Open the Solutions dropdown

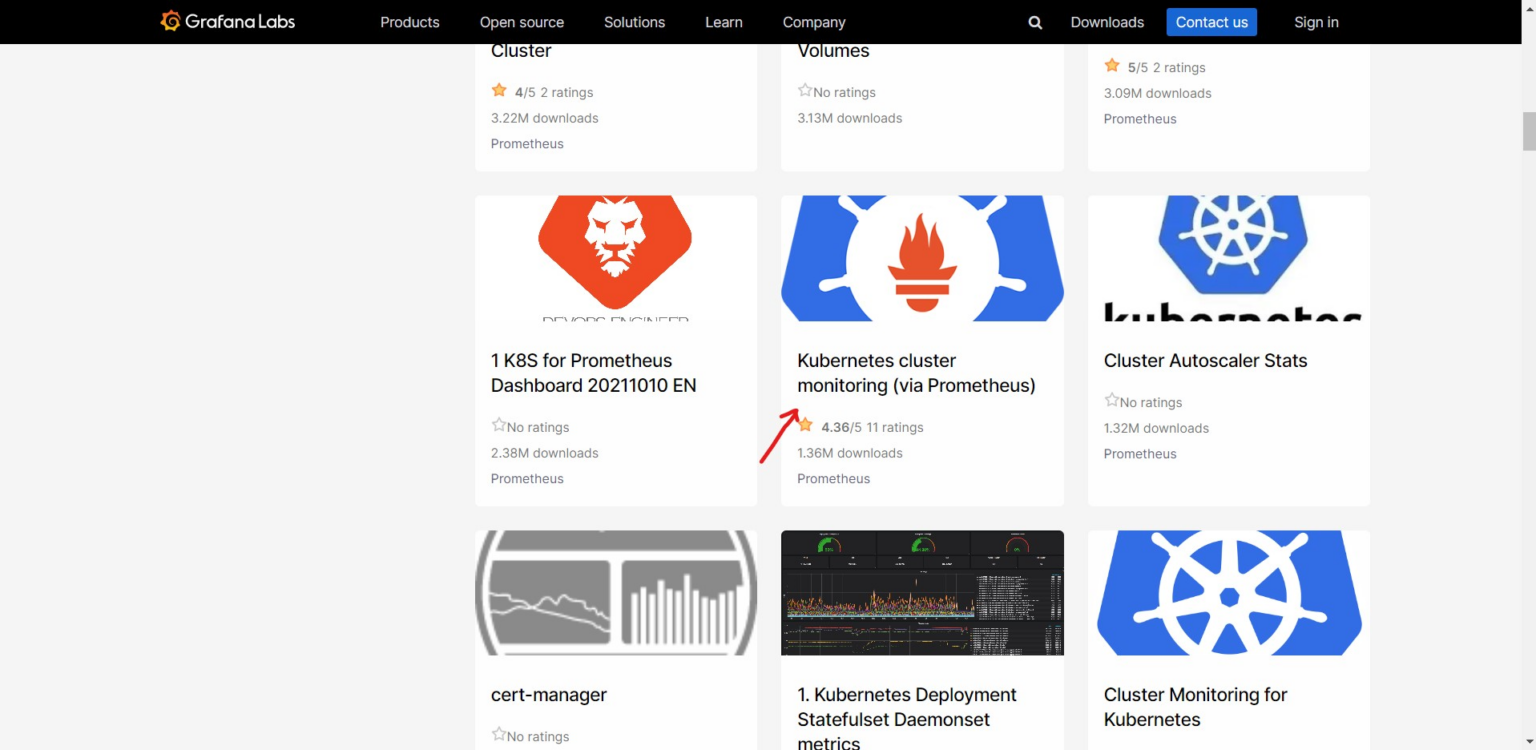click(x=634, y=21)
